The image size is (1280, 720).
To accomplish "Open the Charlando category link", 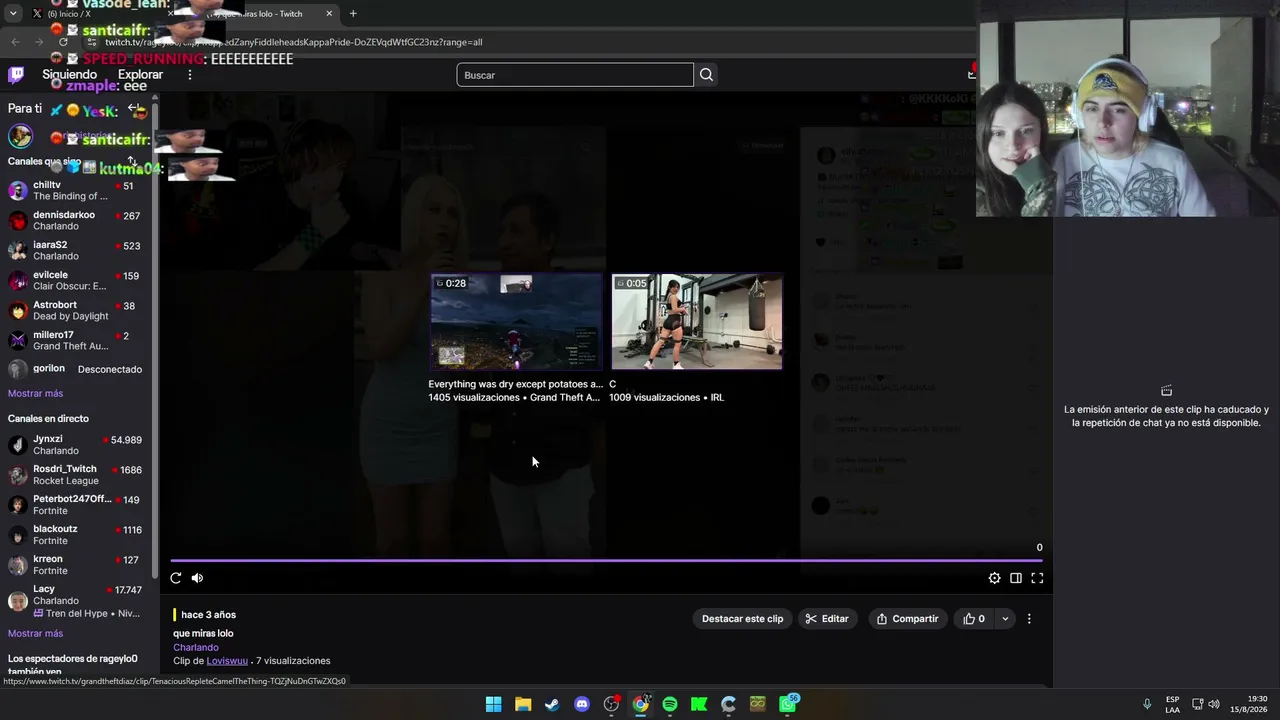I will [x=196, y=647].
